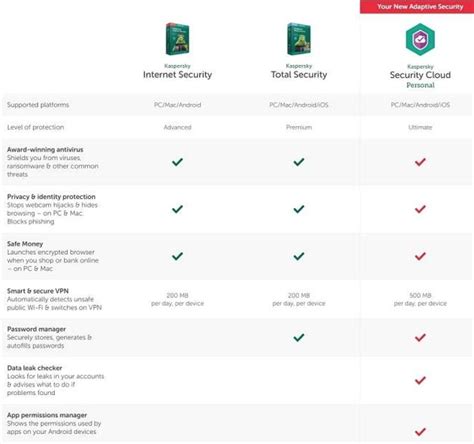Viewport: 474px width, 444px height.
Task: Open the Internet Security product title
Action: coord(177,75)
